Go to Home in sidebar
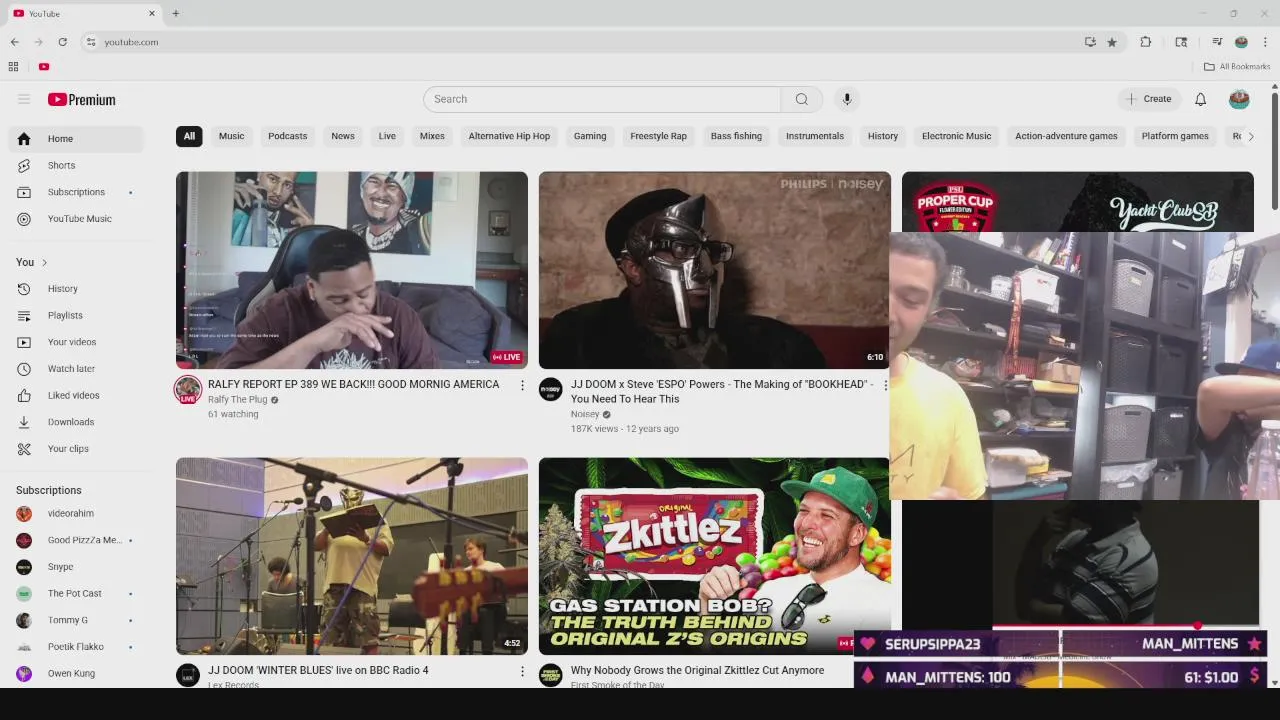This screenshot has height=720, width=1280. click(76, 139)
